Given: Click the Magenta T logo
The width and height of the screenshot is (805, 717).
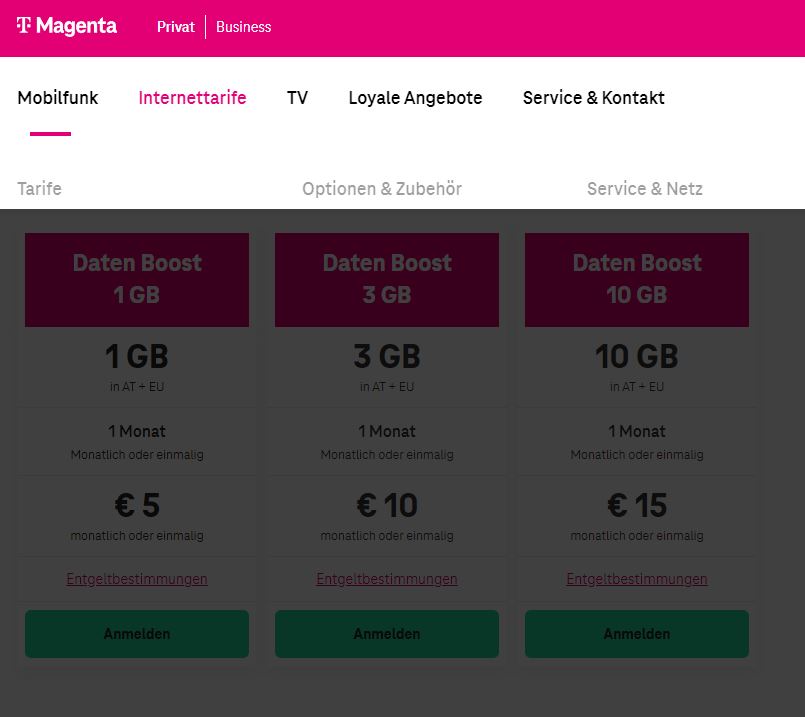Looking at the screenshot, I should point(67,26).
